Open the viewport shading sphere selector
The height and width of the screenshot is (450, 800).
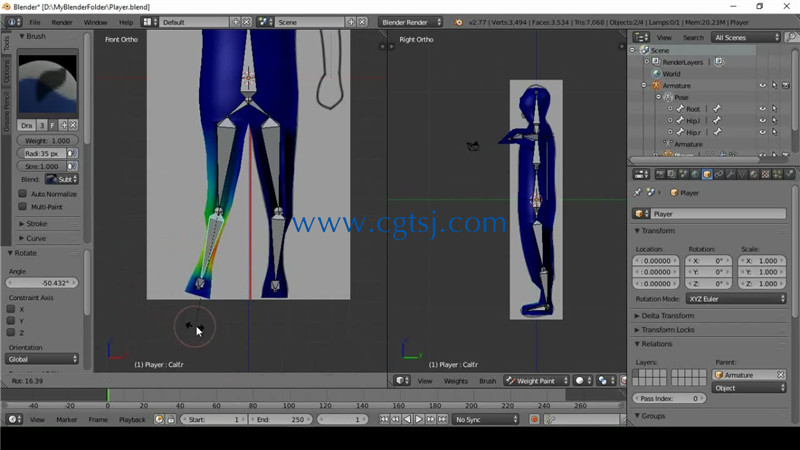582,381
